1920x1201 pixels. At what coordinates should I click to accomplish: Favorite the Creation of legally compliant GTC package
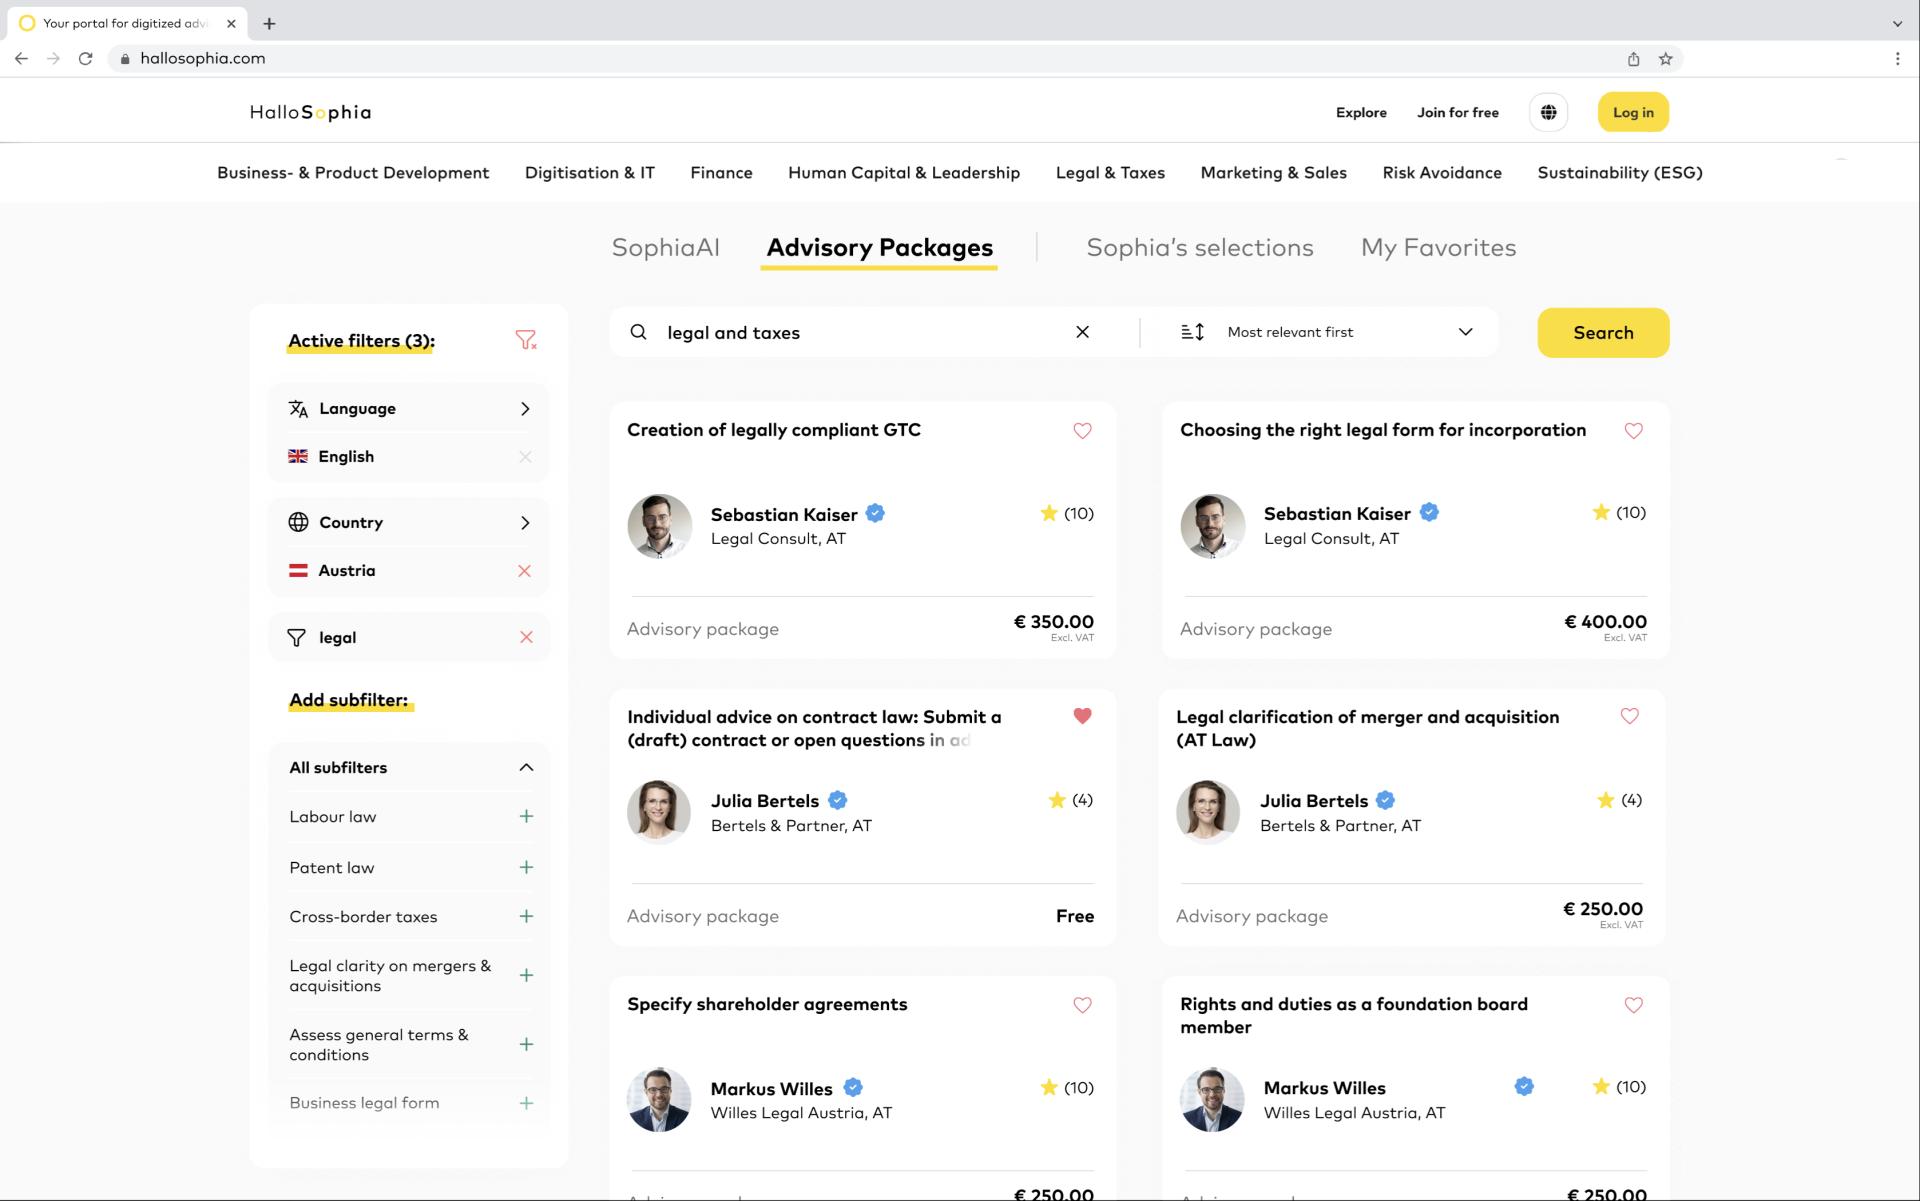[x=1082, y=431]
